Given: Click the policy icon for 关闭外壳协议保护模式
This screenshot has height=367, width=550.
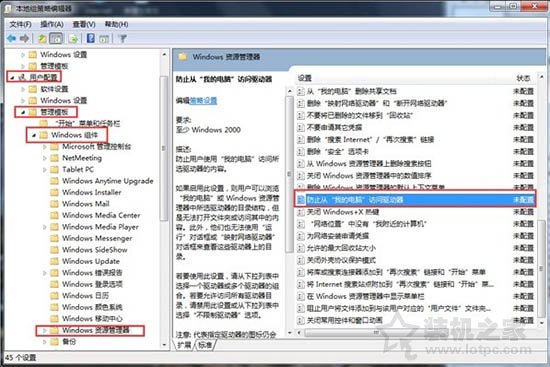Looking at the screenshot, I should 301,260.
